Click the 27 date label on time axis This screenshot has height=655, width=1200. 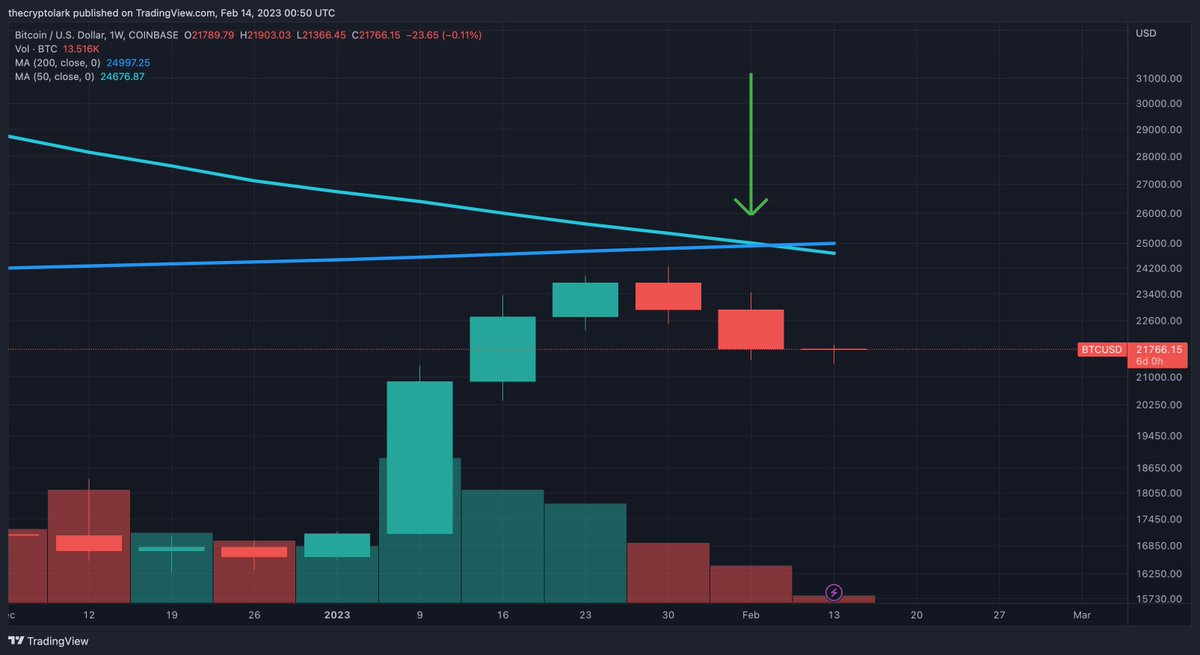click(x=999, y=616)
